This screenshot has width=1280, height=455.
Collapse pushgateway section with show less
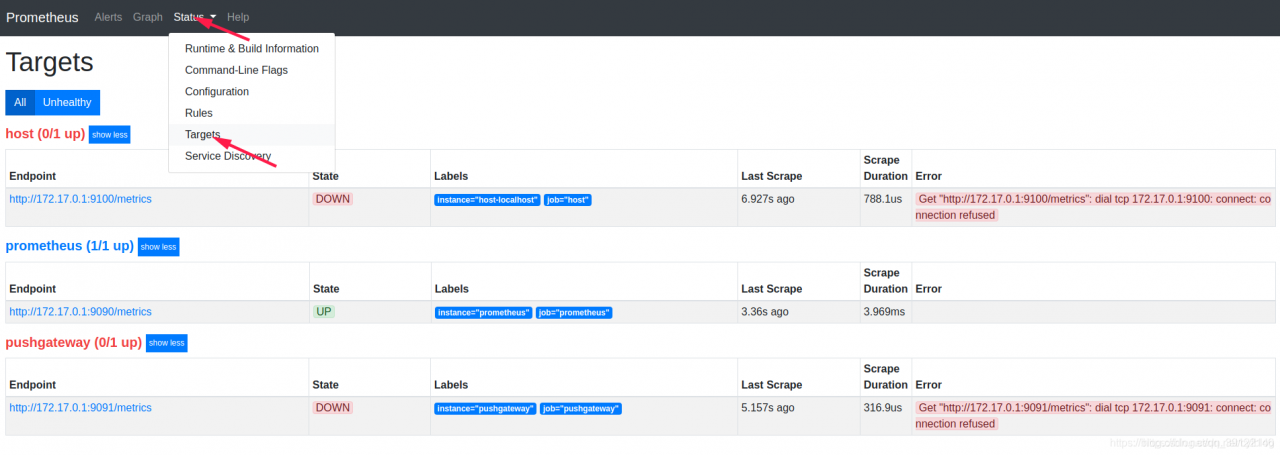click(166, 343)
